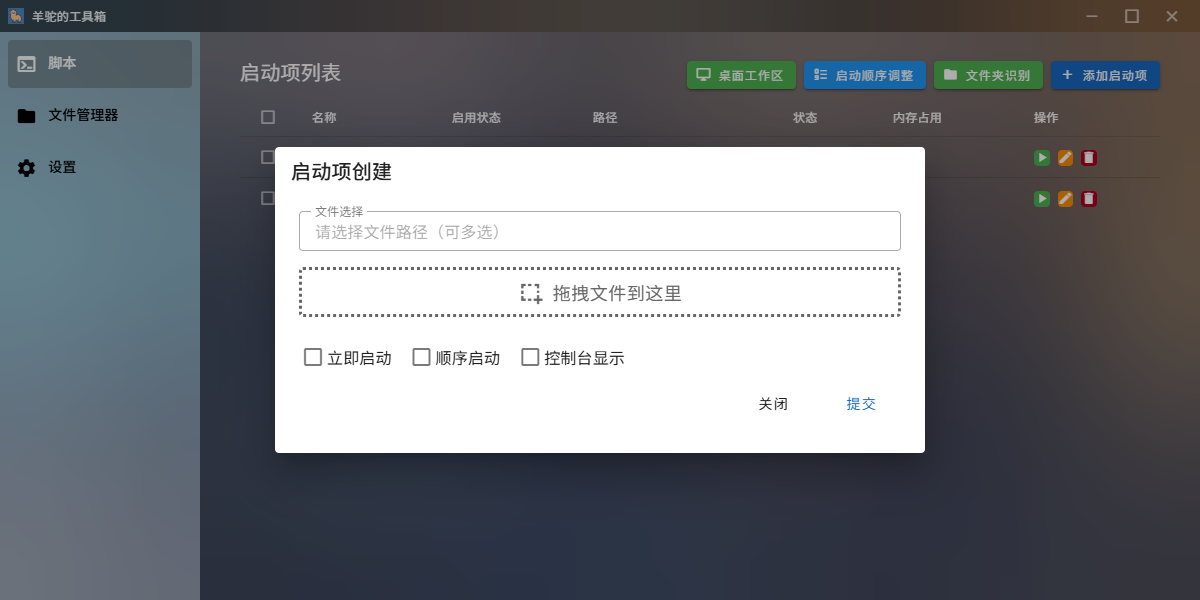
Task: Toggle the first row's checkbox in list
Action: [267, 157]
